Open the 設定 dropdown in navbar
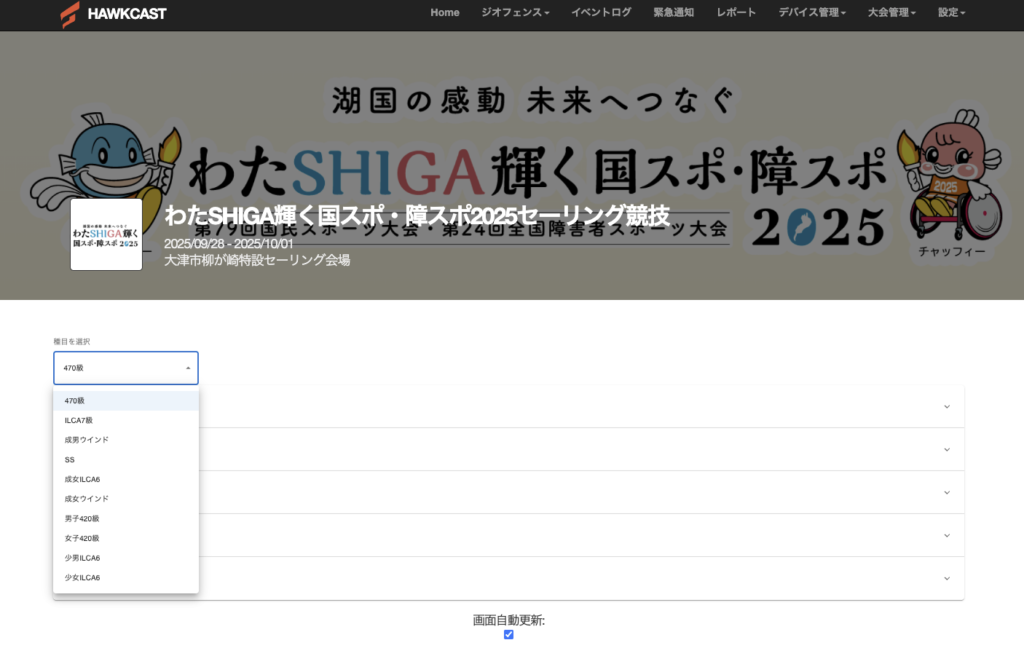Image resolution: width=1024 pixels, height=648 pixels. click(951, 13)
